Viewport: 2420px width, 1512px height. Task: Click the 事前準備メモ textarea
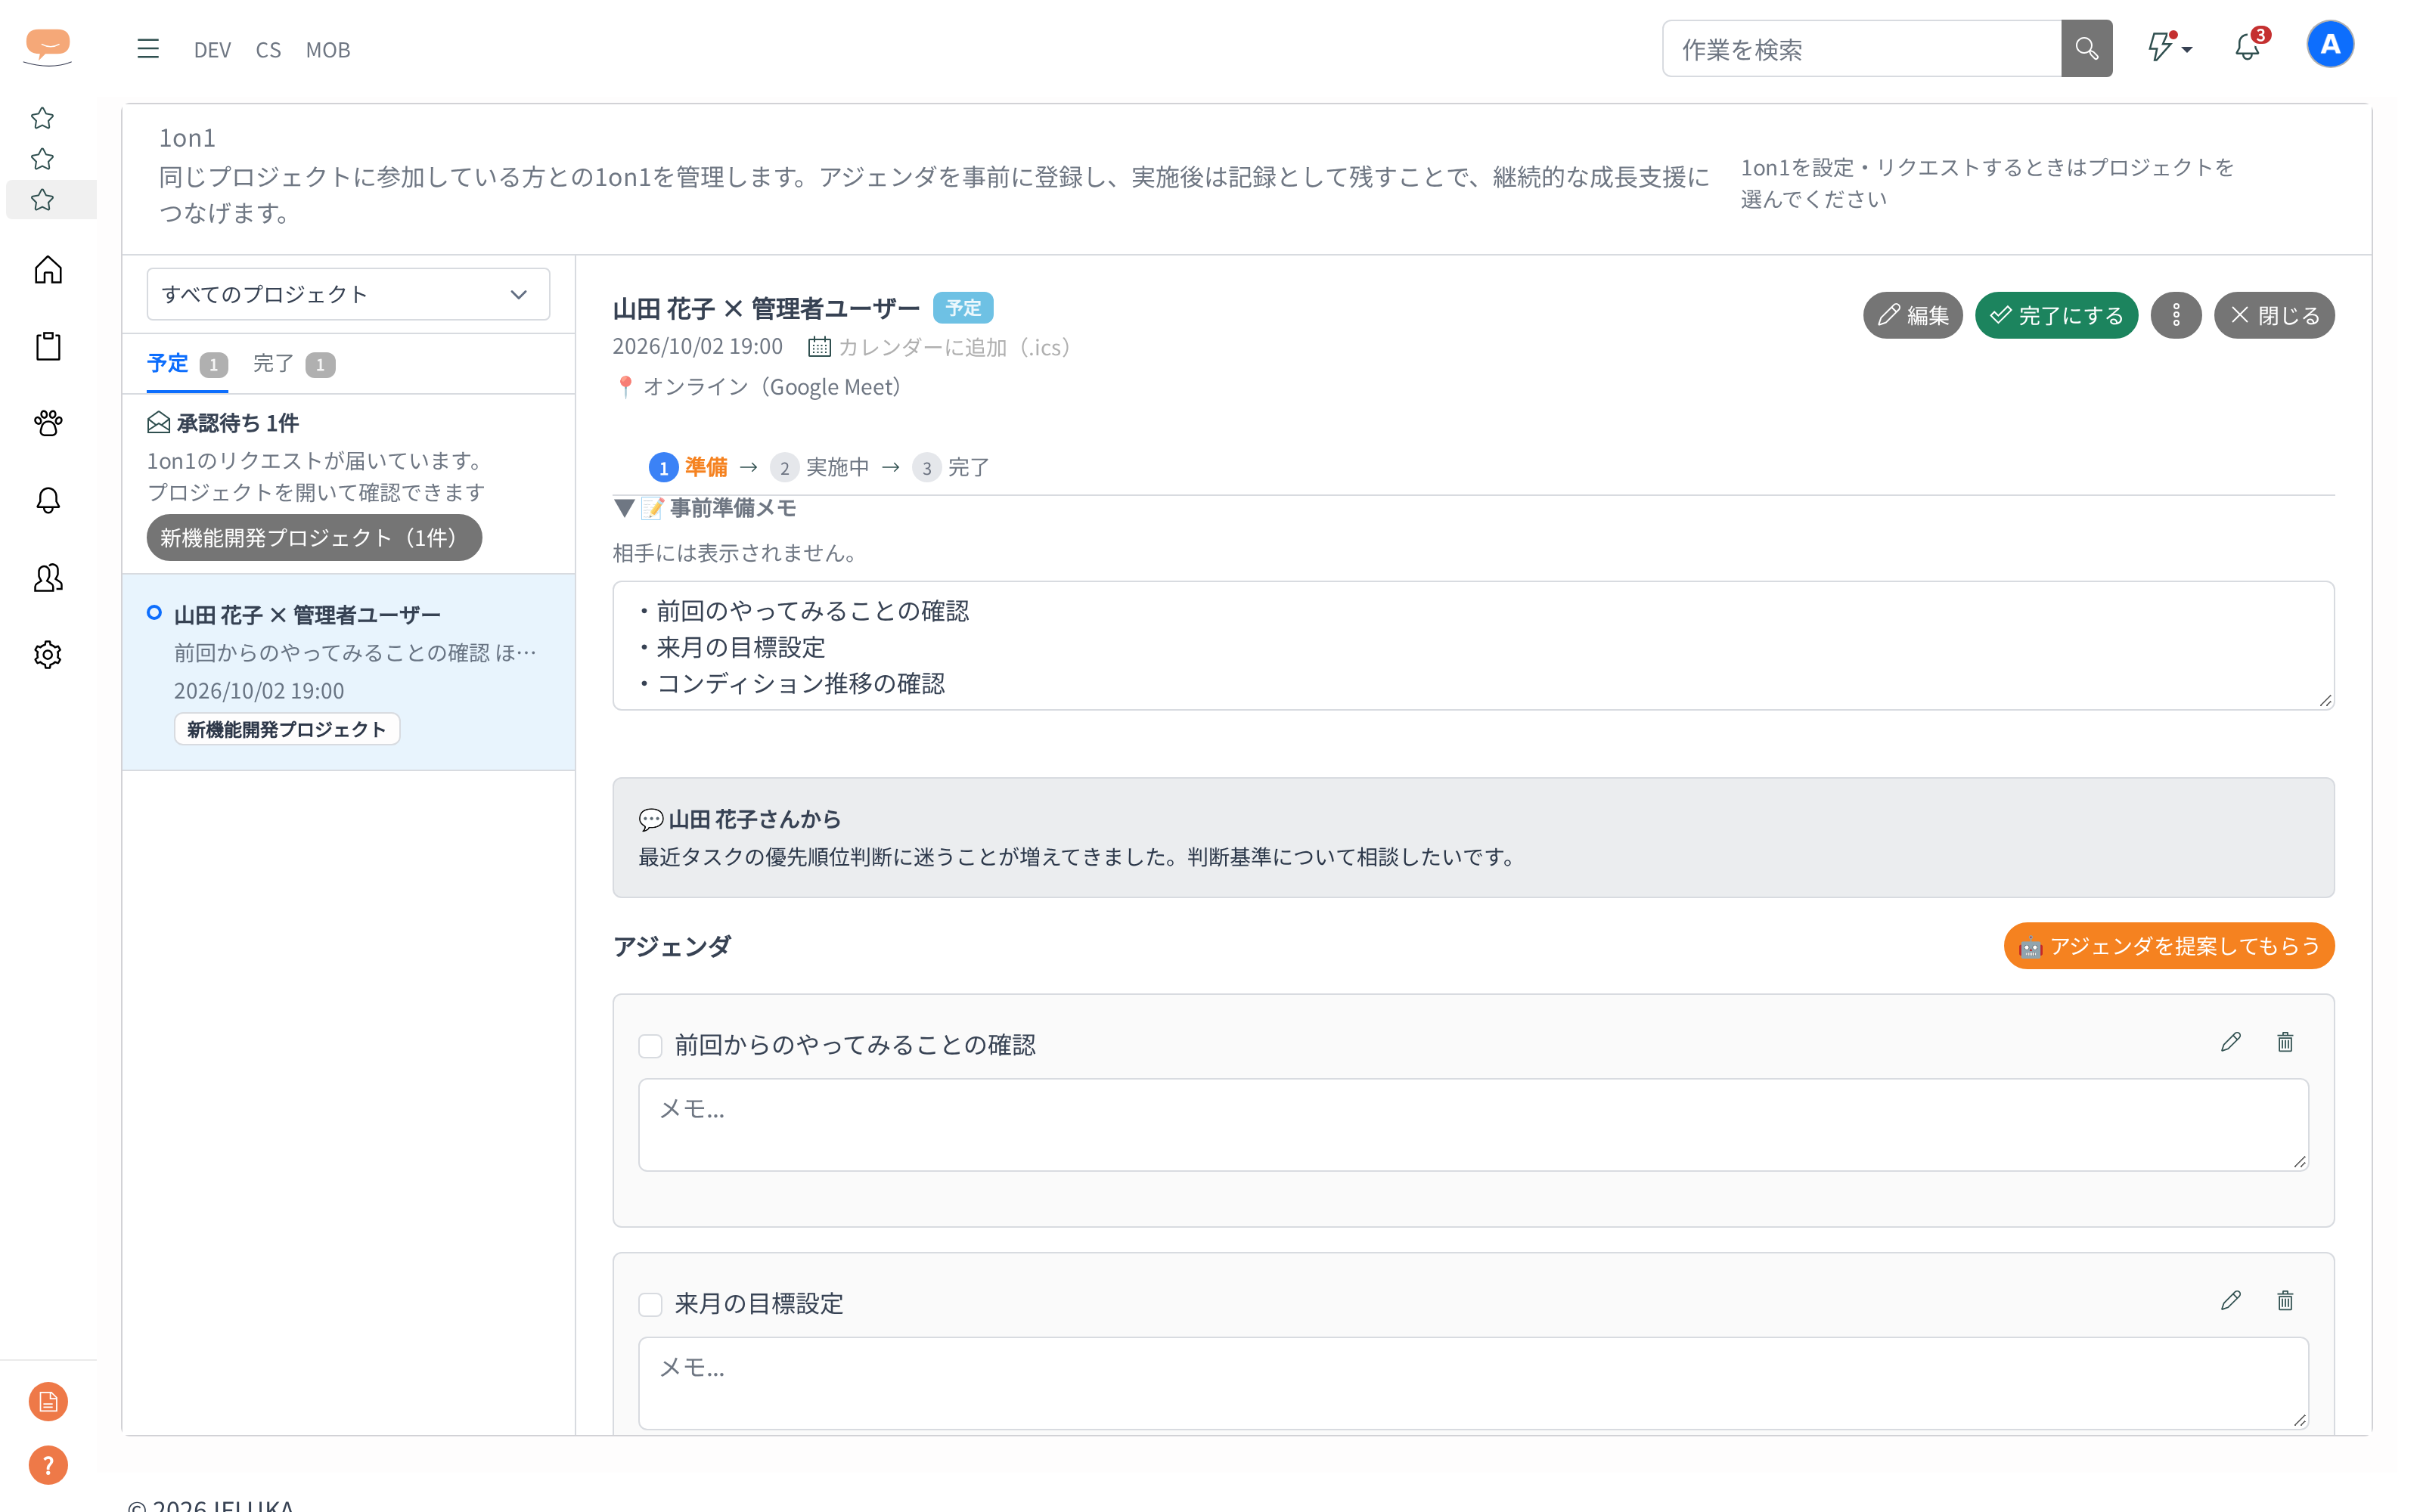(1473, 646)
